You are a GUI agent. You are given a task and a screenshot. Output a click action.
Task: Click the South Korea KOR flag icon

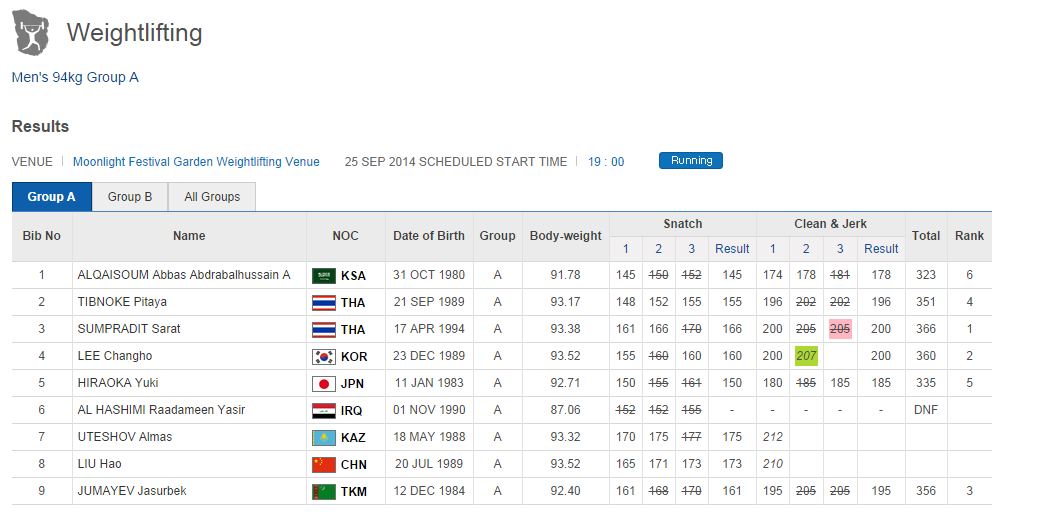point(323,357)
